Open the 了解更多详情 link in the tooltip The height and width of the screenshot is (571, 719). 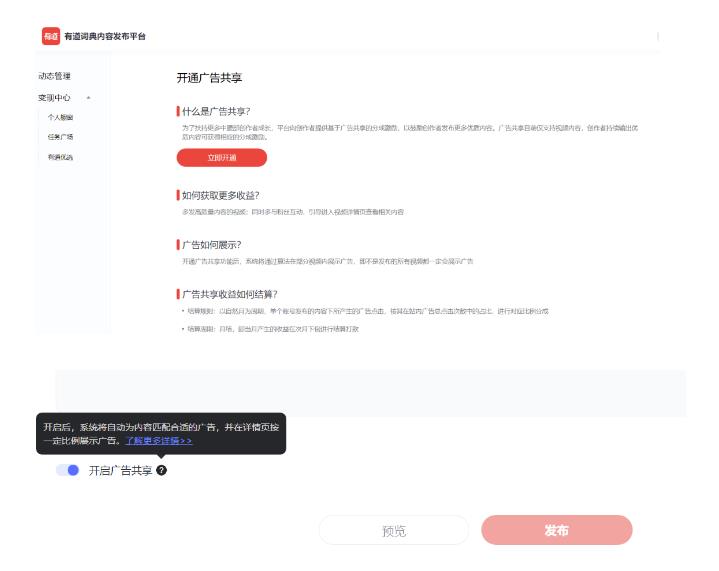(159, 440)
